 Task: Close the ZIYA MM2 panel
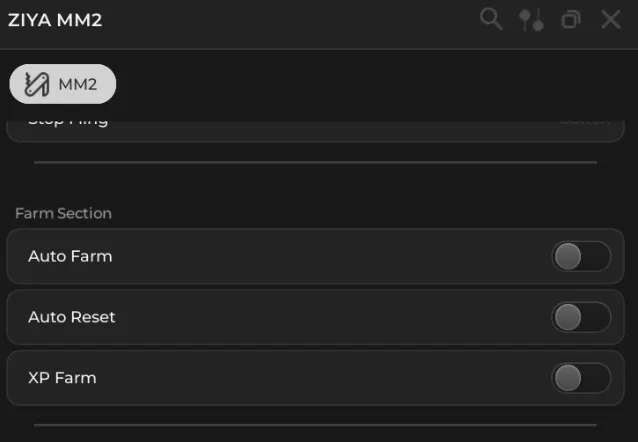pyautogui.click(x=610, y=19)
